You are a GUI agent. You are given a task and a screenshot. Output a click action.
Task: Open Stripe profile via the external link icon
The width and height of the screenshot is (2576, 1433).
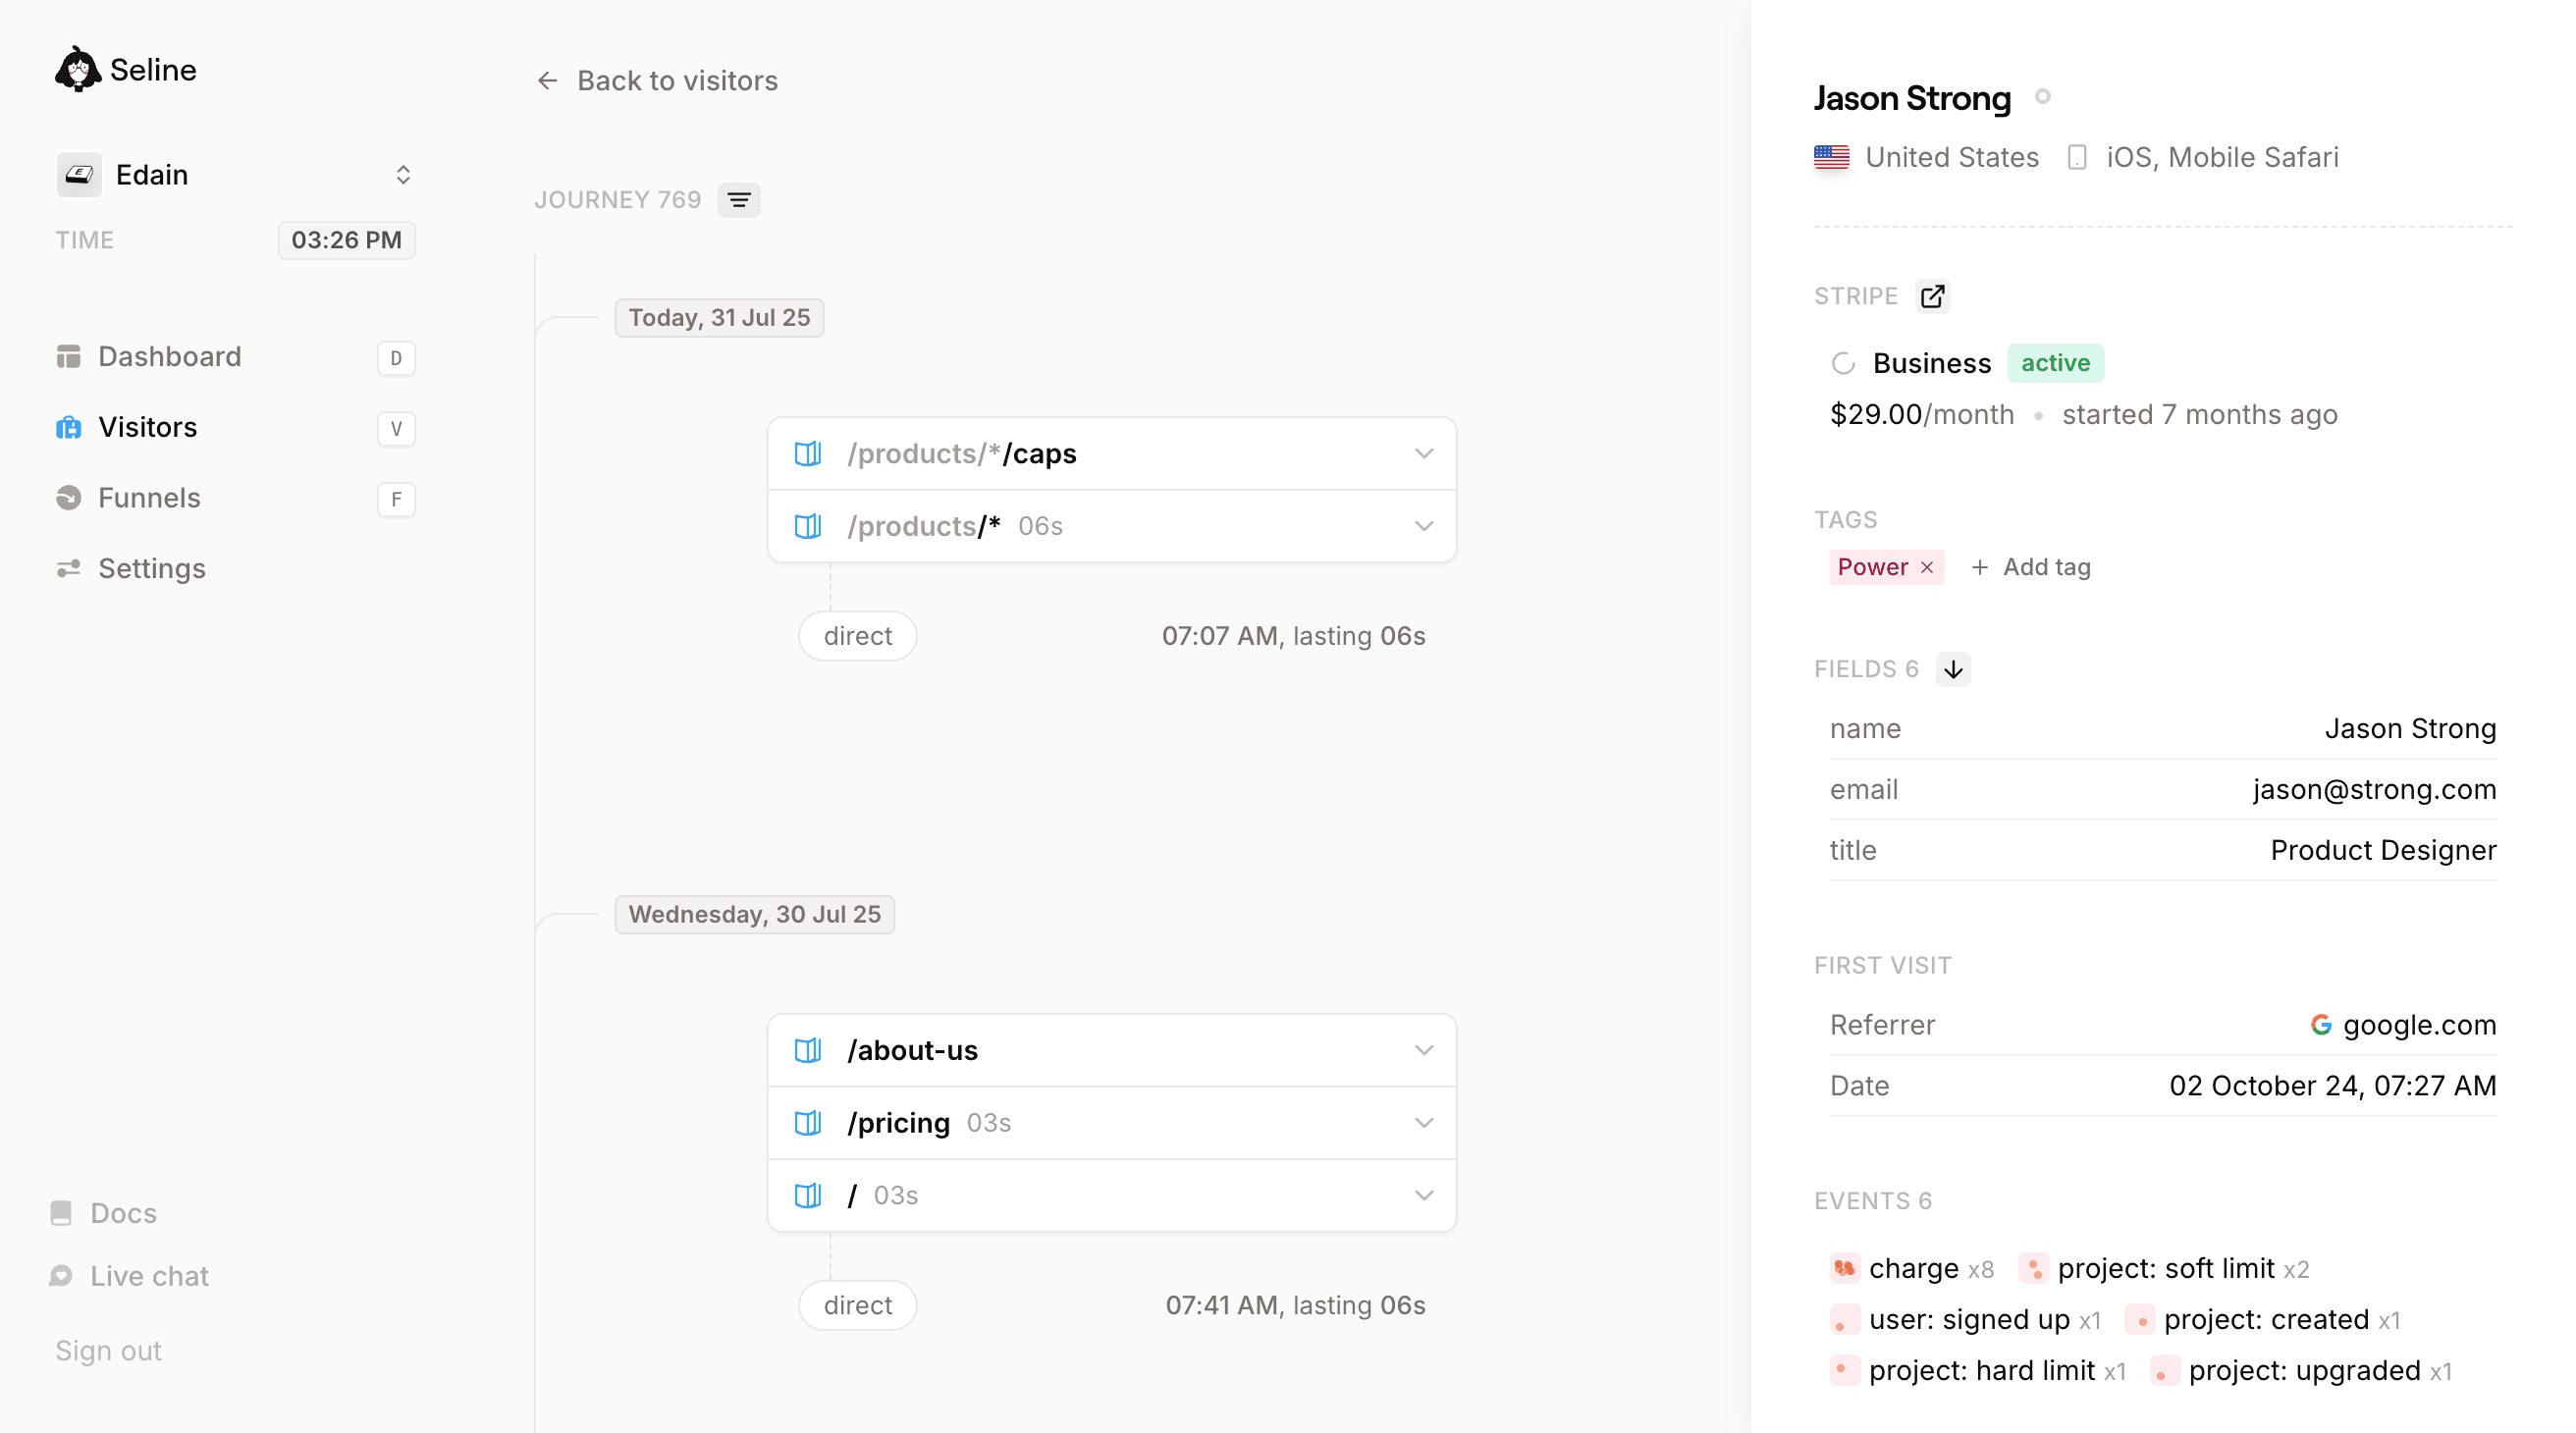pos(1932,296)
